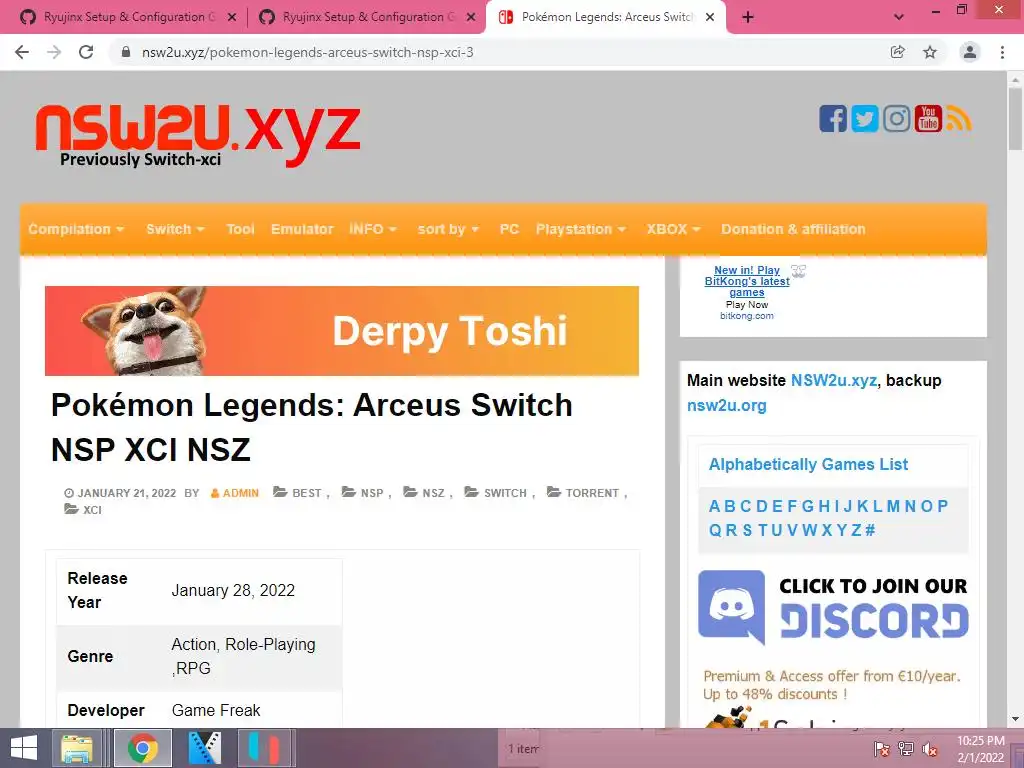Open the blue film editor taskbar icon

205,748
